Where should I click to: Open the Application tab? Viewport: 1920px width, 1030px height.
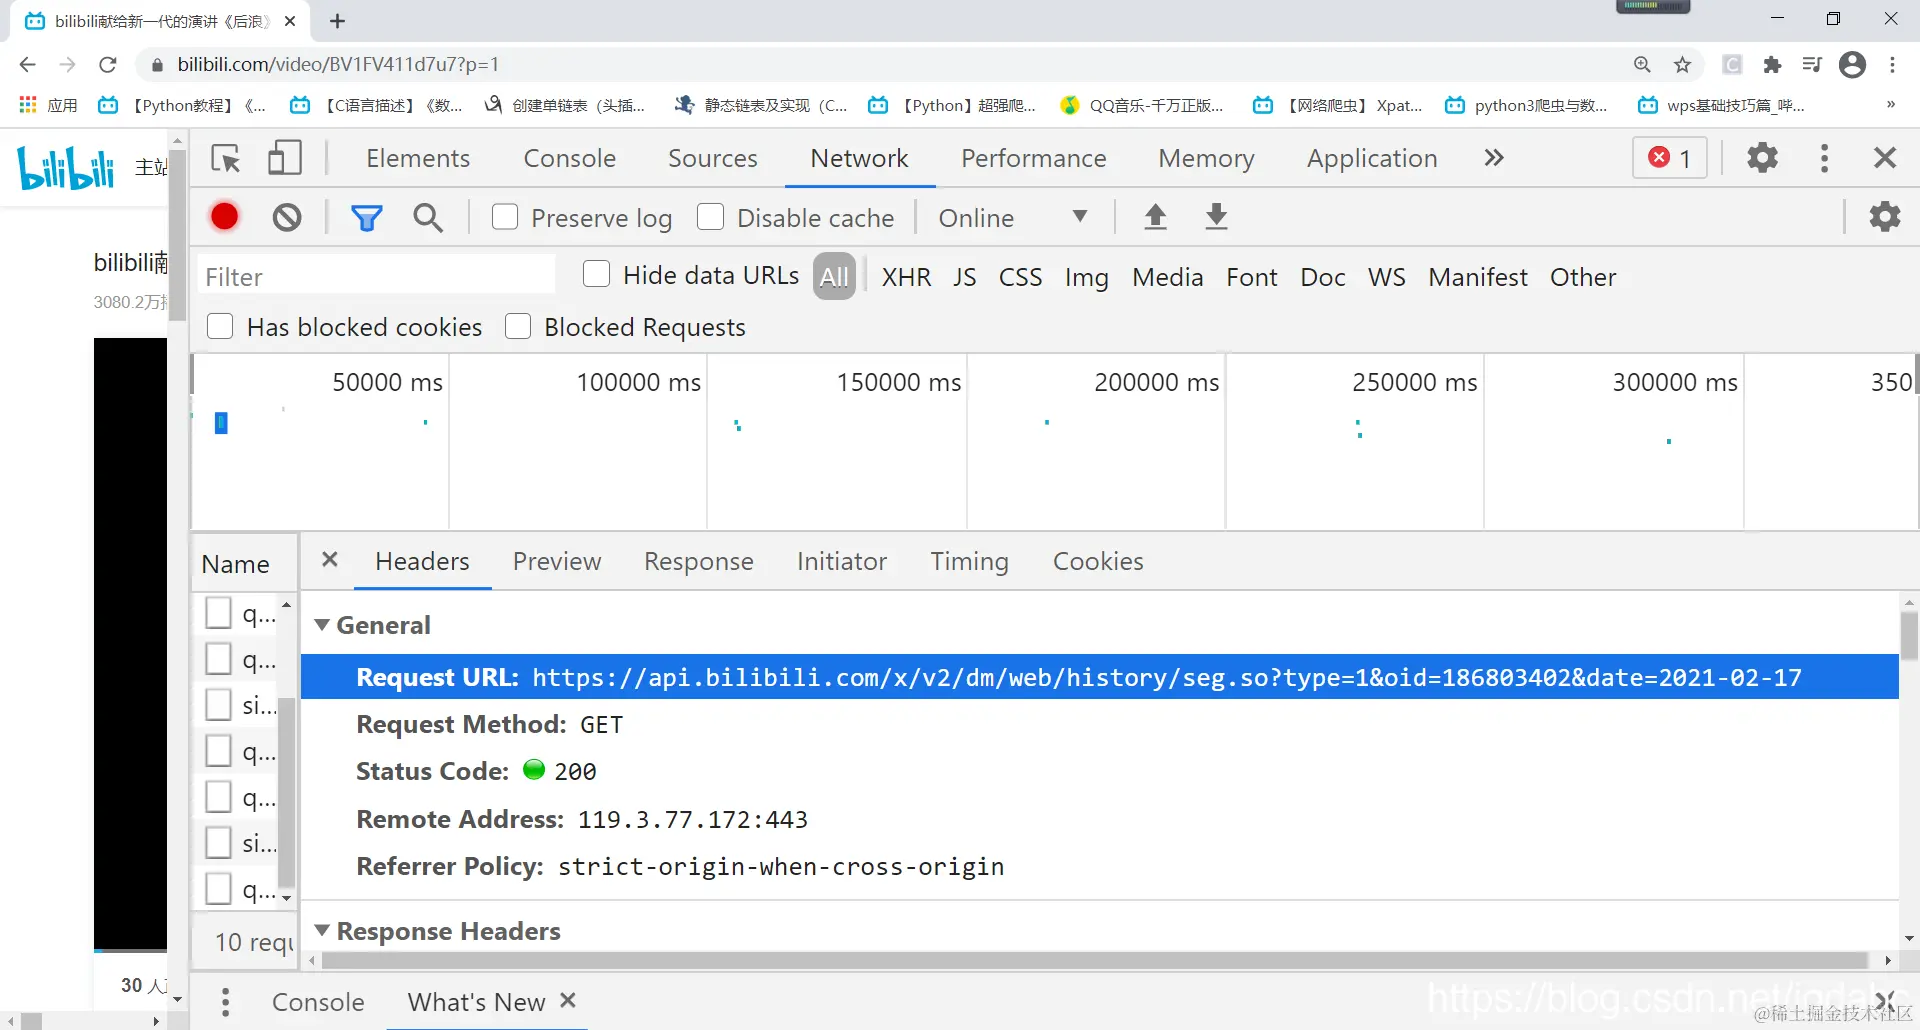coord(1372,158)
